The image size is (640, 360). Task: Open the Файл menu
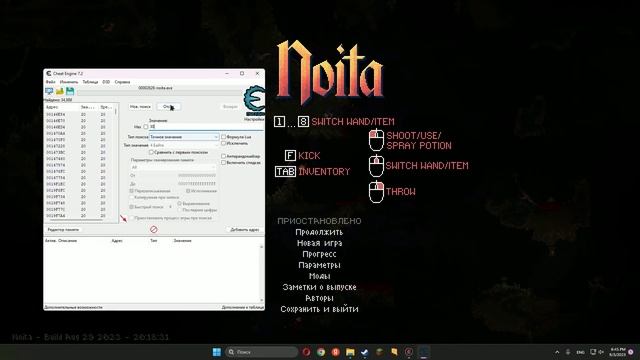[x=51, y=82]
